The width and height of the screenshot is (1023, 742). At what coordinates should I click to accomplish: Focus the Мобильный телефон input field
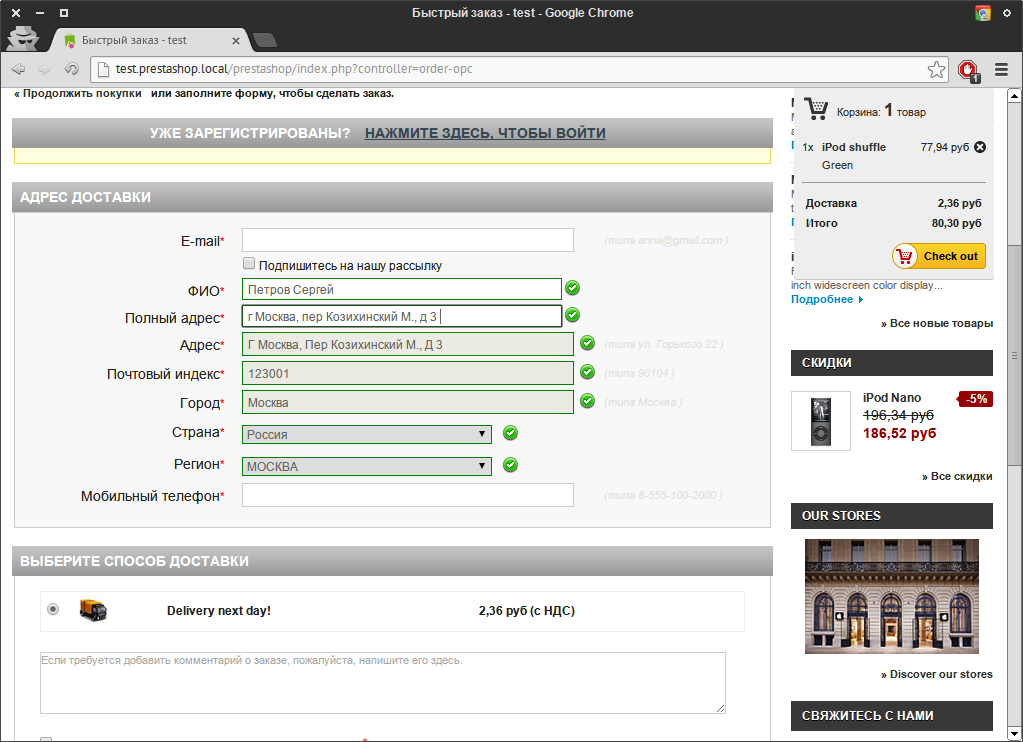click(x=408, y=495)
